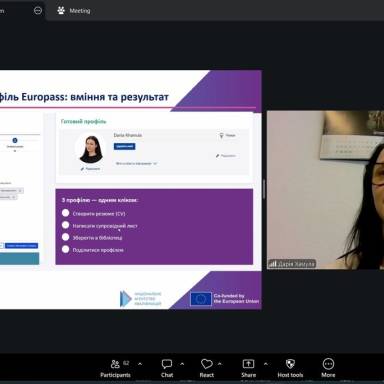Open the Chat panel icon

(167, 364)
